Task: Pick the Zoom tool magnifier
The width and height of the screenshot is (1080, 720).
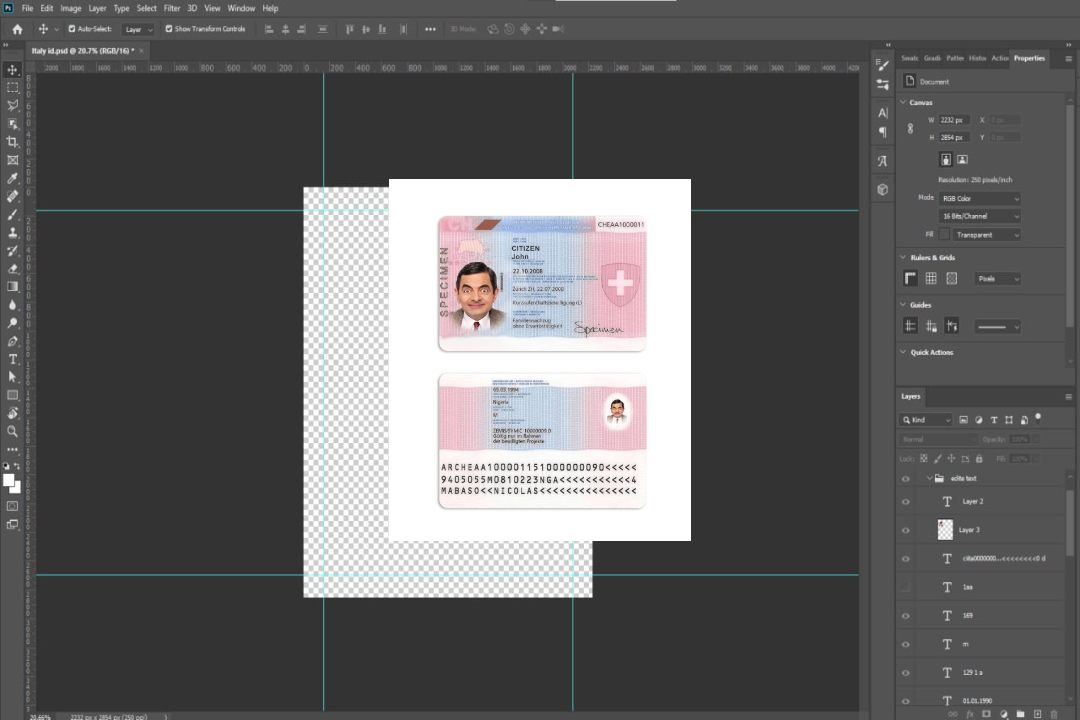Action: (13, 431)
